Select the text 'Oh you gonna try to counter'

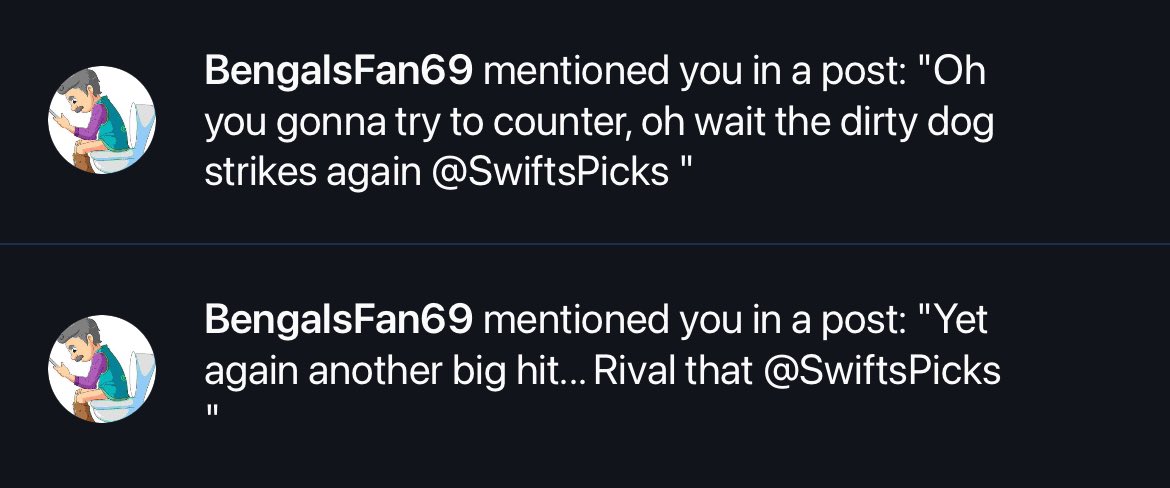tap(597, 97)
